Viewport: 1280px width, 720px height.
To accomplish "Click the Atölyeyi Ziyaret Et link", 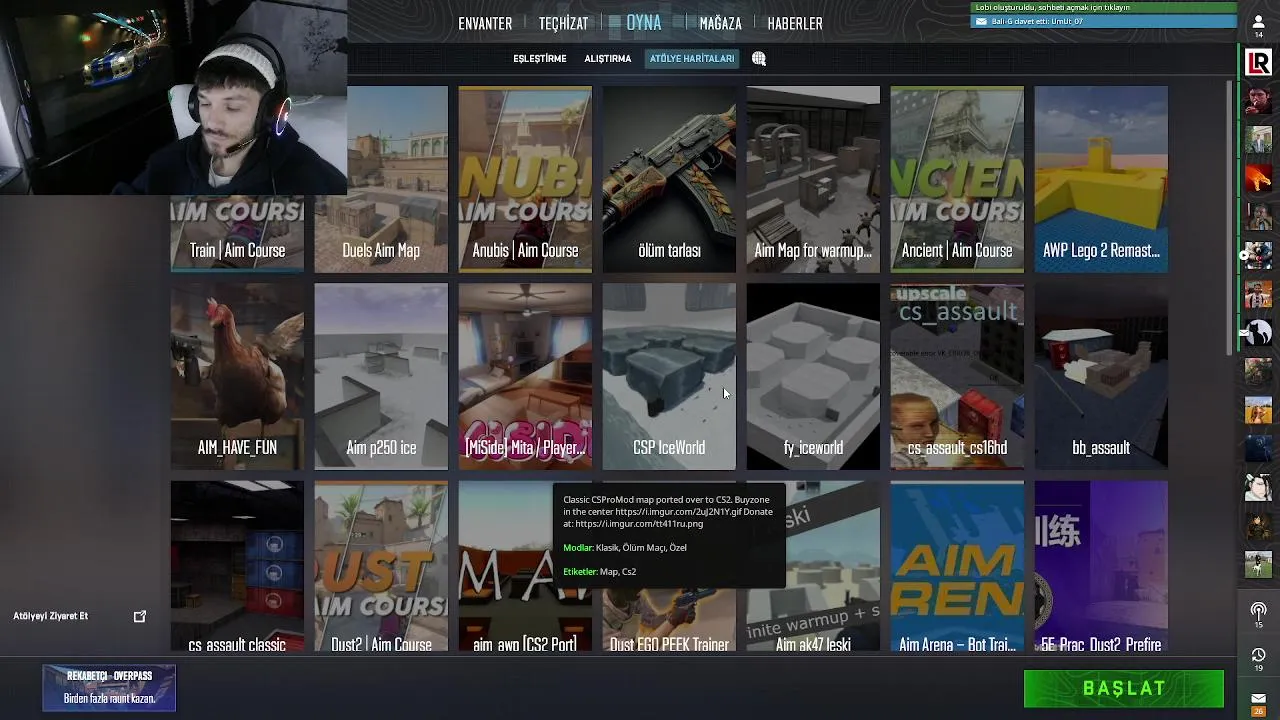I will coord(51,616).
